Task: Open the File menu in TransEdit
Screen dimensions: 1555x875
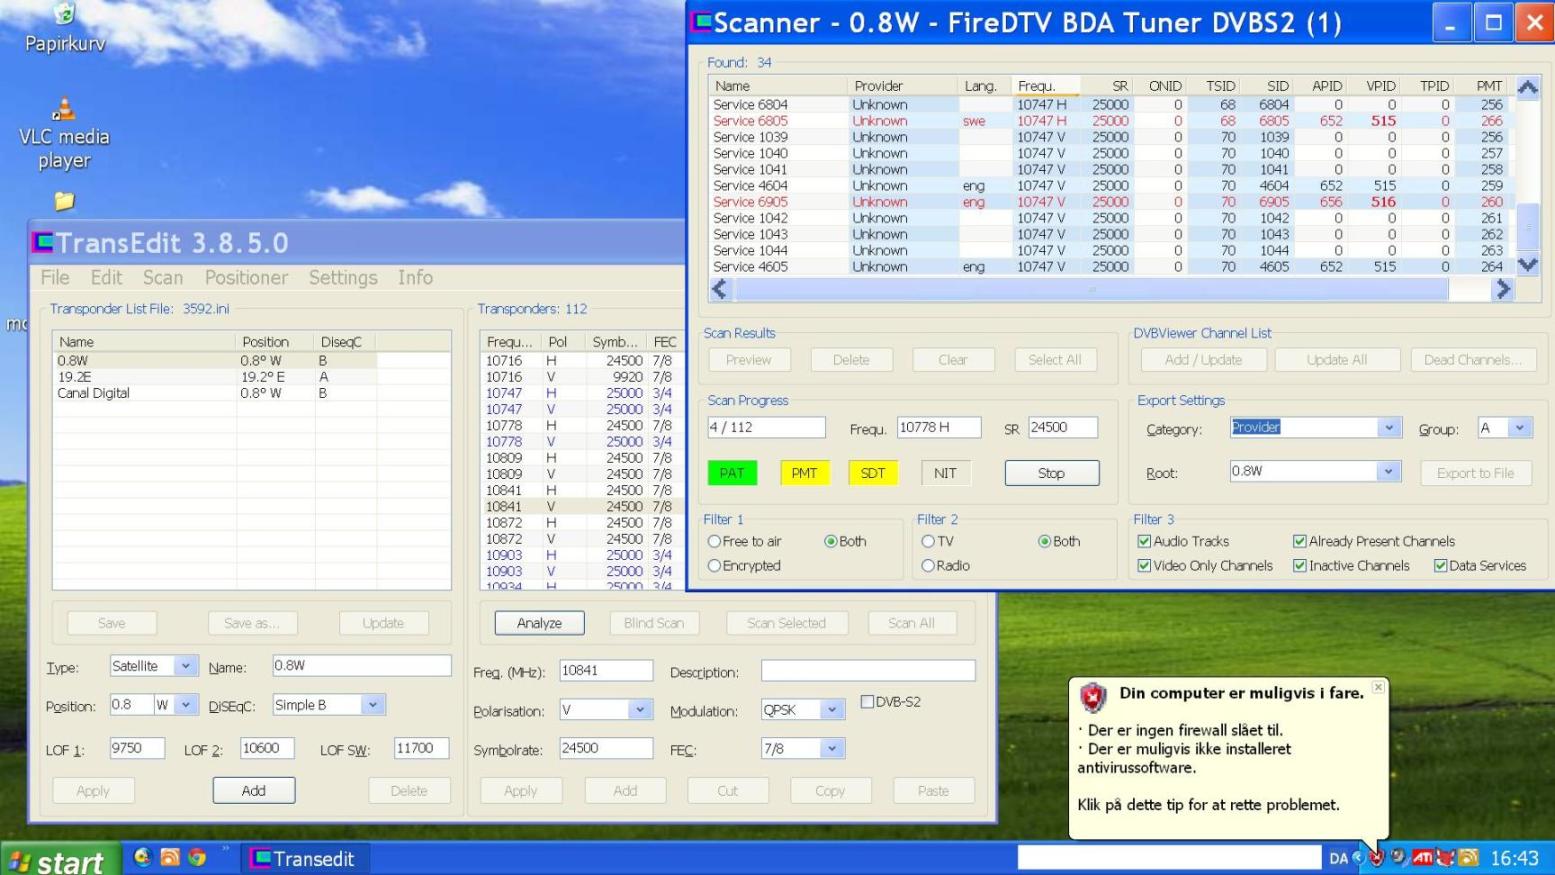Action: (x=55, y=277)
